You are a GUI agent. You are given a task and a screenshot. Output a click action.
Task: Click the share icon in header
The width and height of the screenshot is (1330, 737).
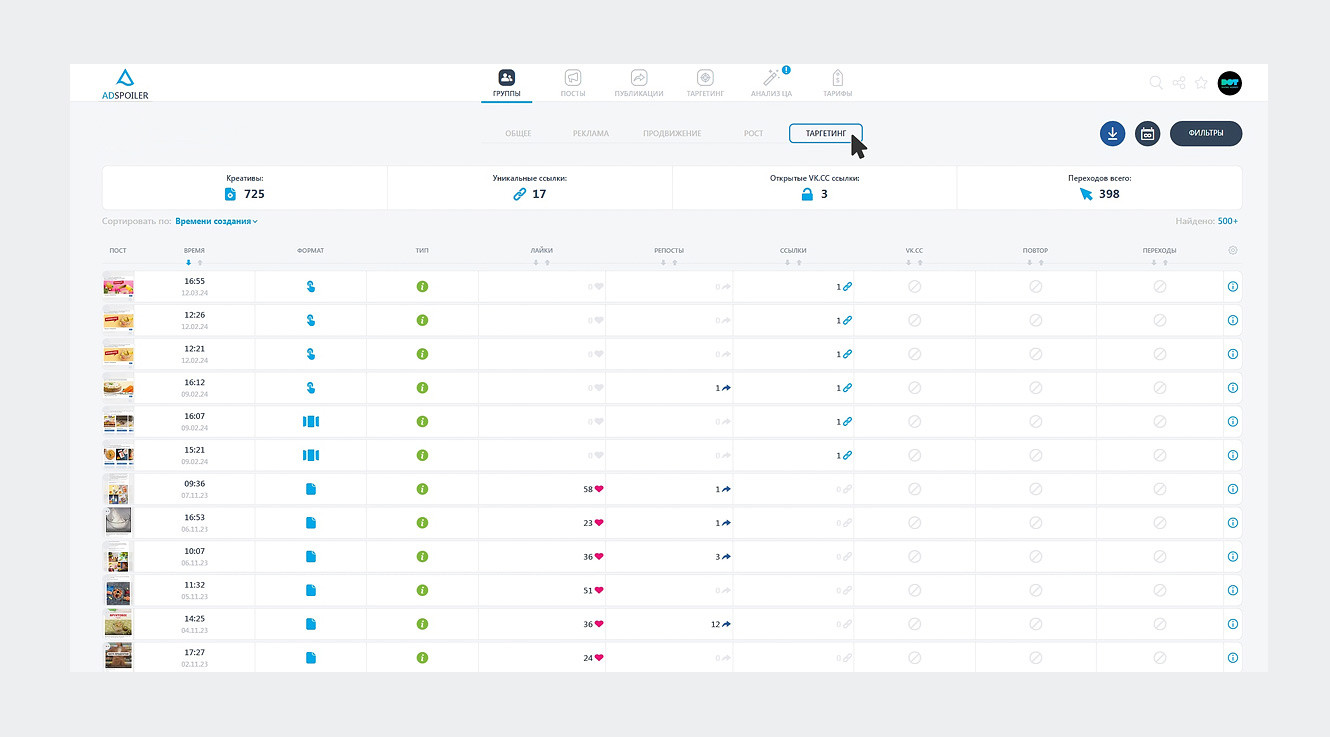point(1179,83)
